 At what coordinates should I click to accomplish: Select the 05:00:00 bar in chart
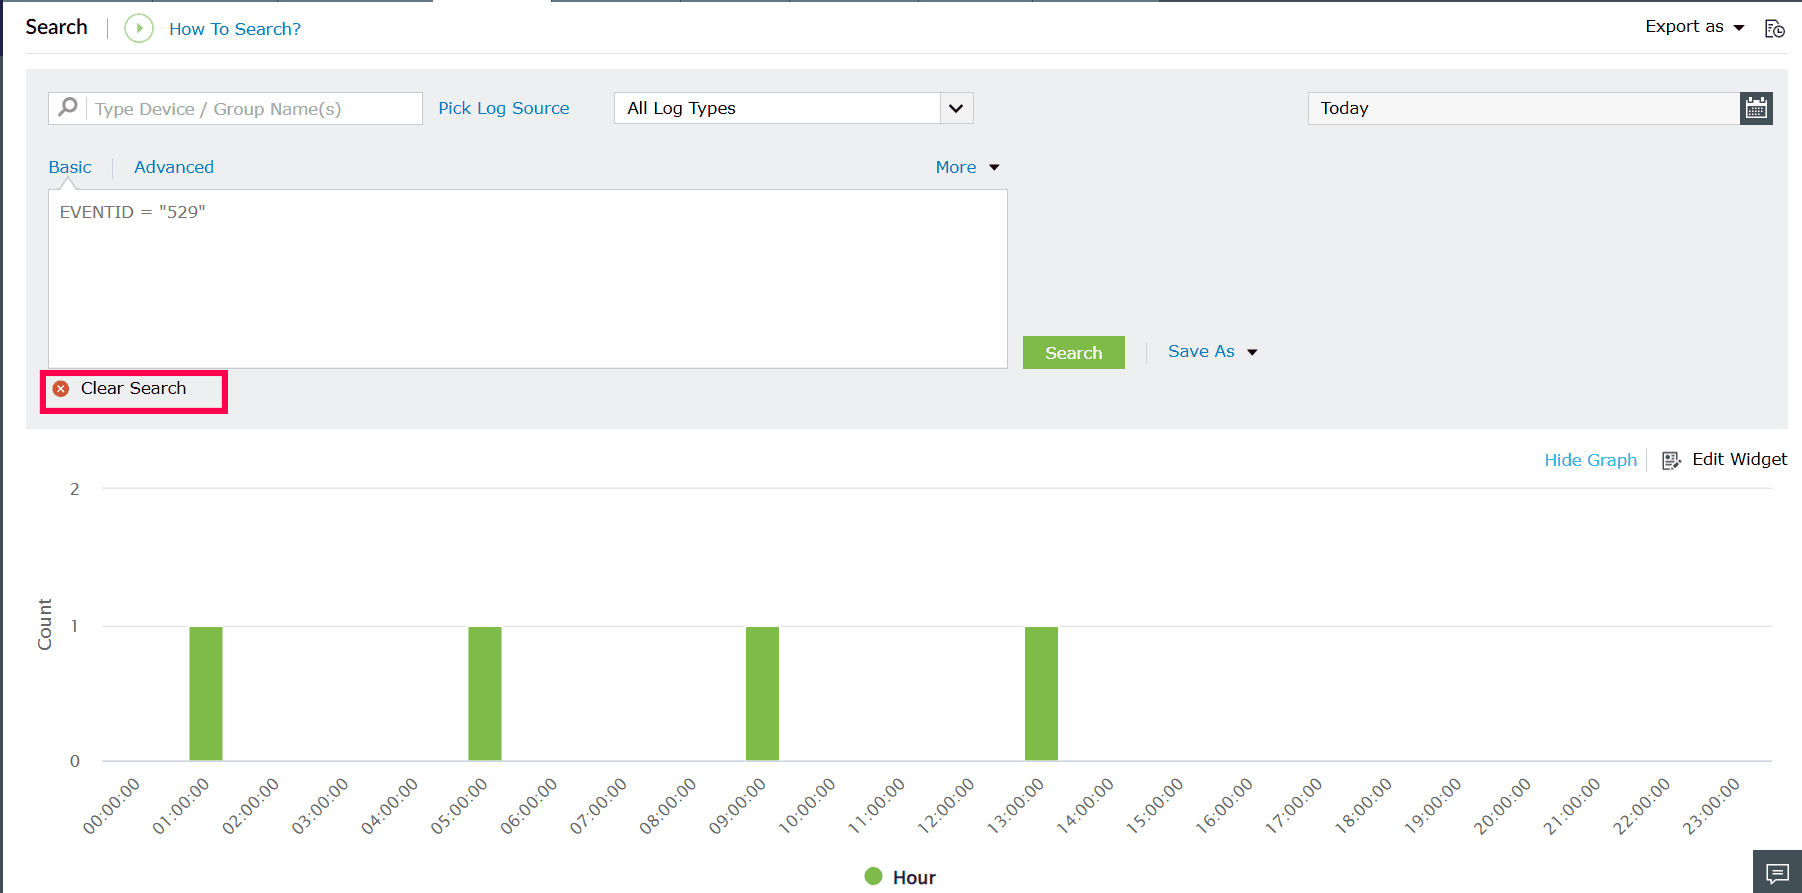coord(485,694)
